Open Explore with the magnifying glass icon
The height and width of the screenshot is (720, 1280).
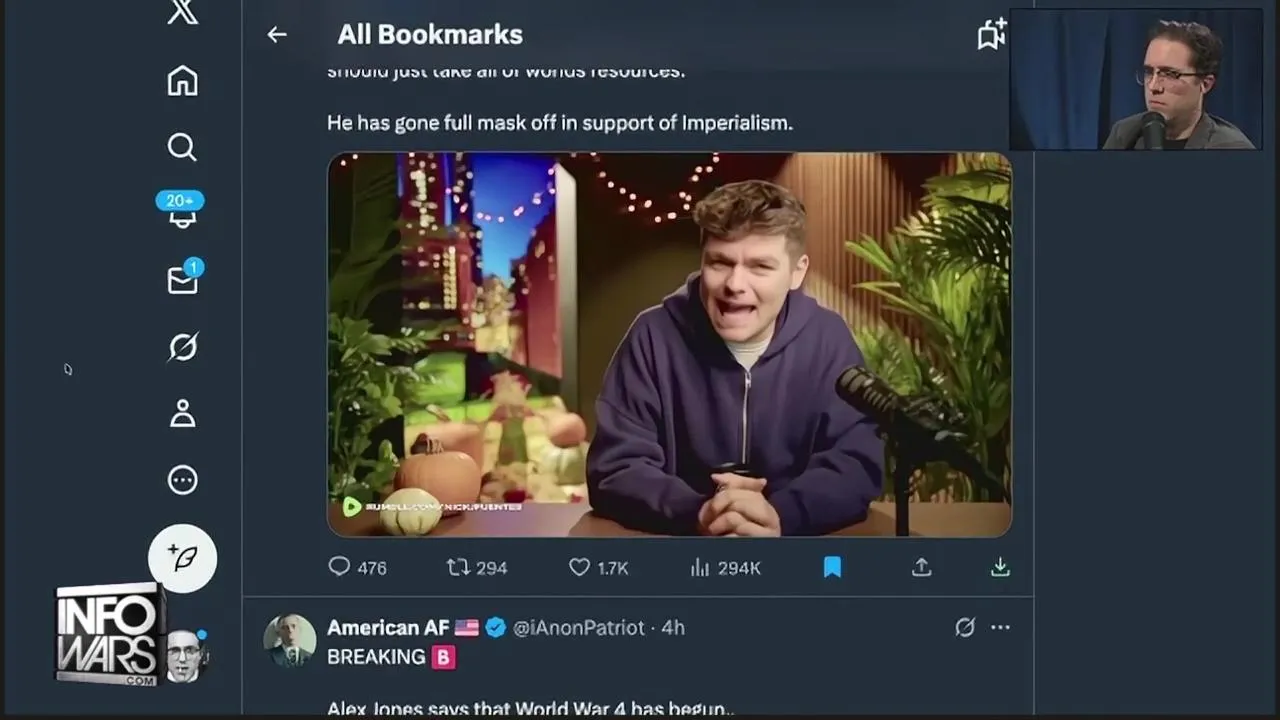182,147
